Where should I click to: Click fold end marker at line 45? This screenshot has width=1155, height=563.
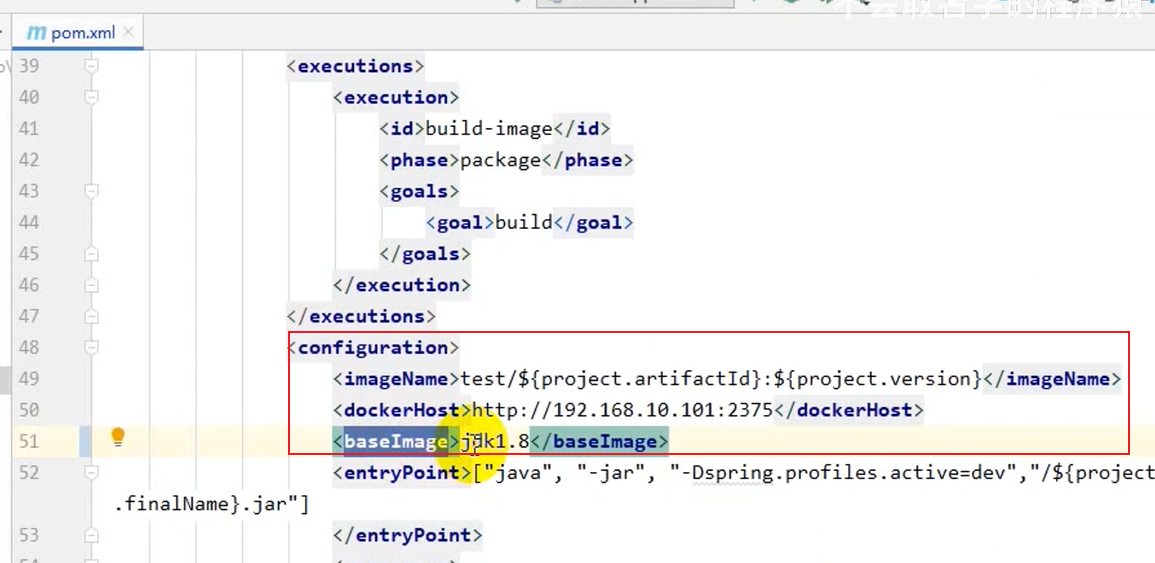point(91,254)
